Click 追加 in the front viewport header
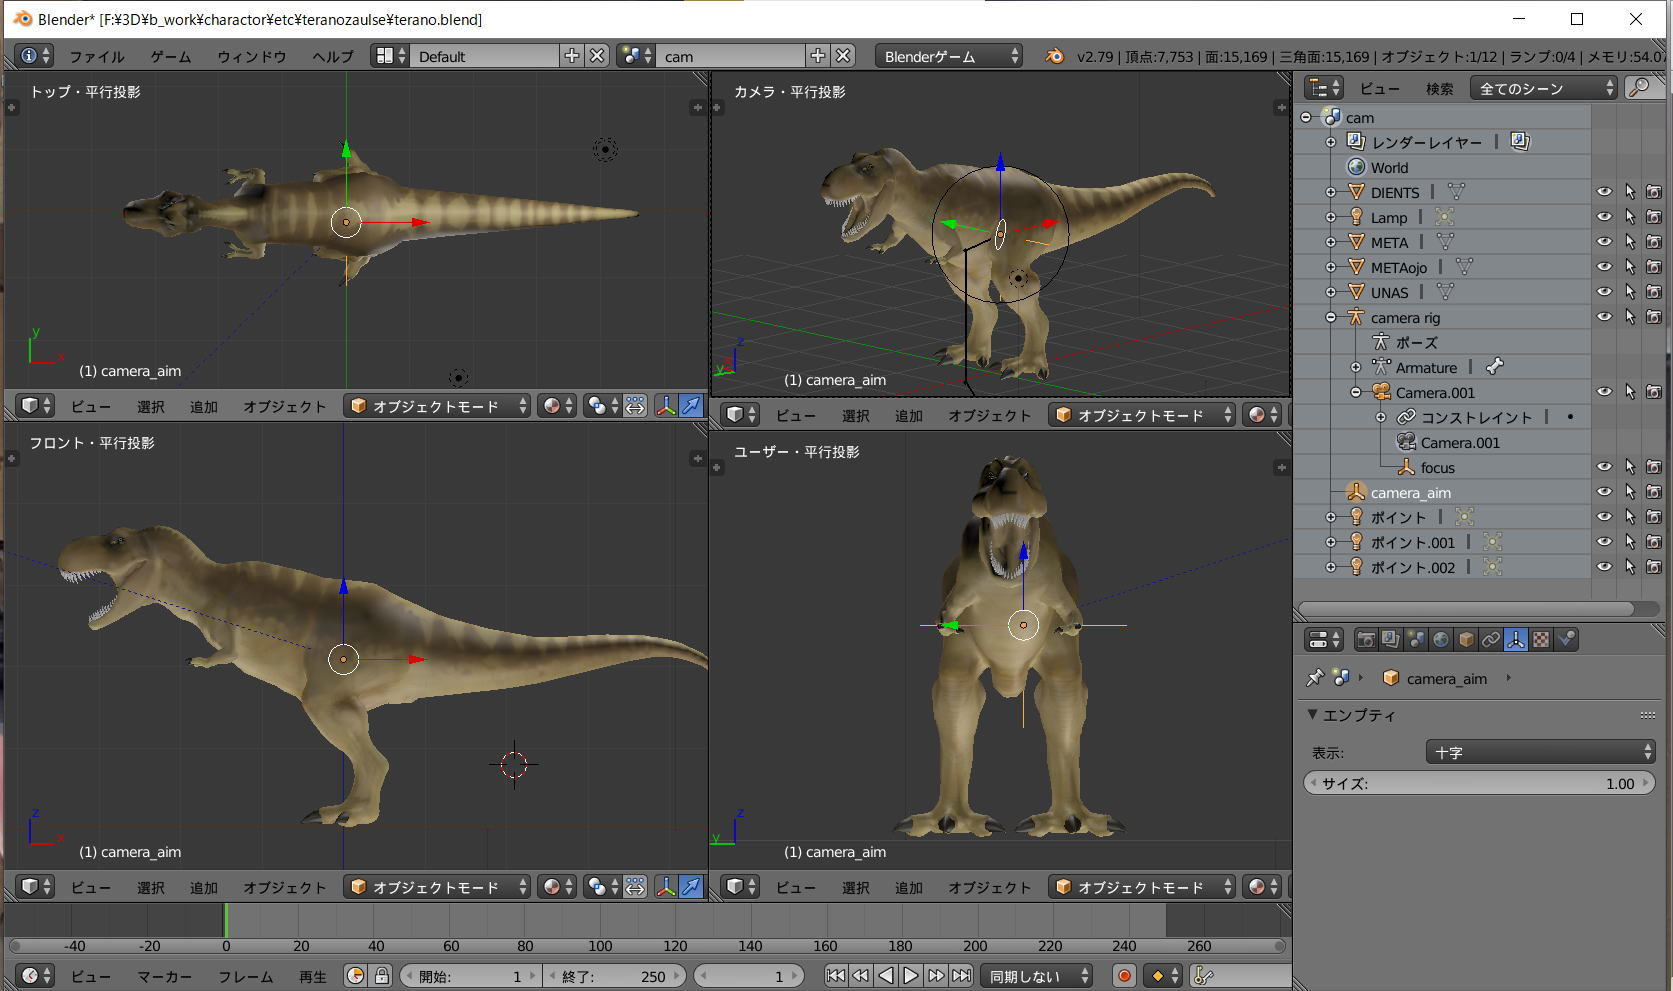Screen dimensions: 1673x991 coord(204,887)
